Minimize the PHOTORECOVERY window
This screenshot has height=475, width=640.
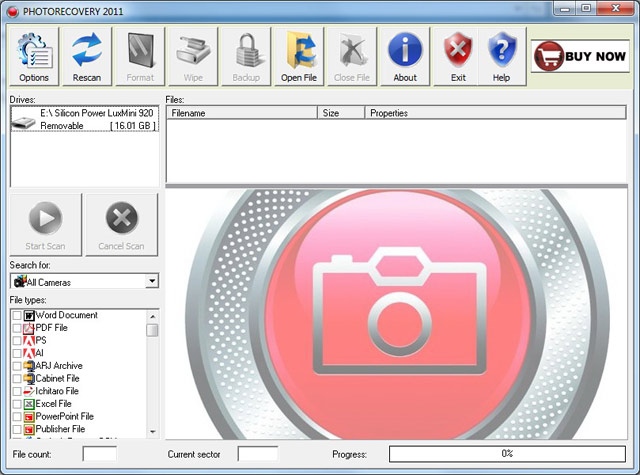click(564, 8)
